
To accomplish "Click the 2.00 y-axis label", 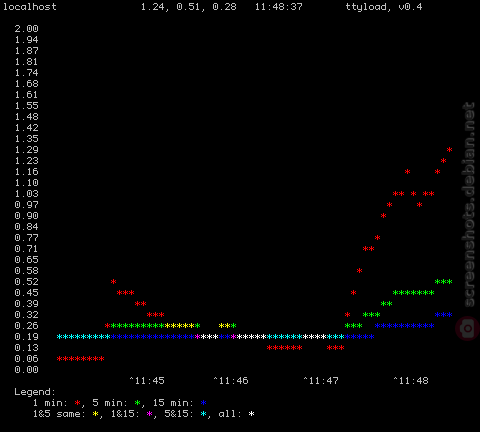I will 27,29.
